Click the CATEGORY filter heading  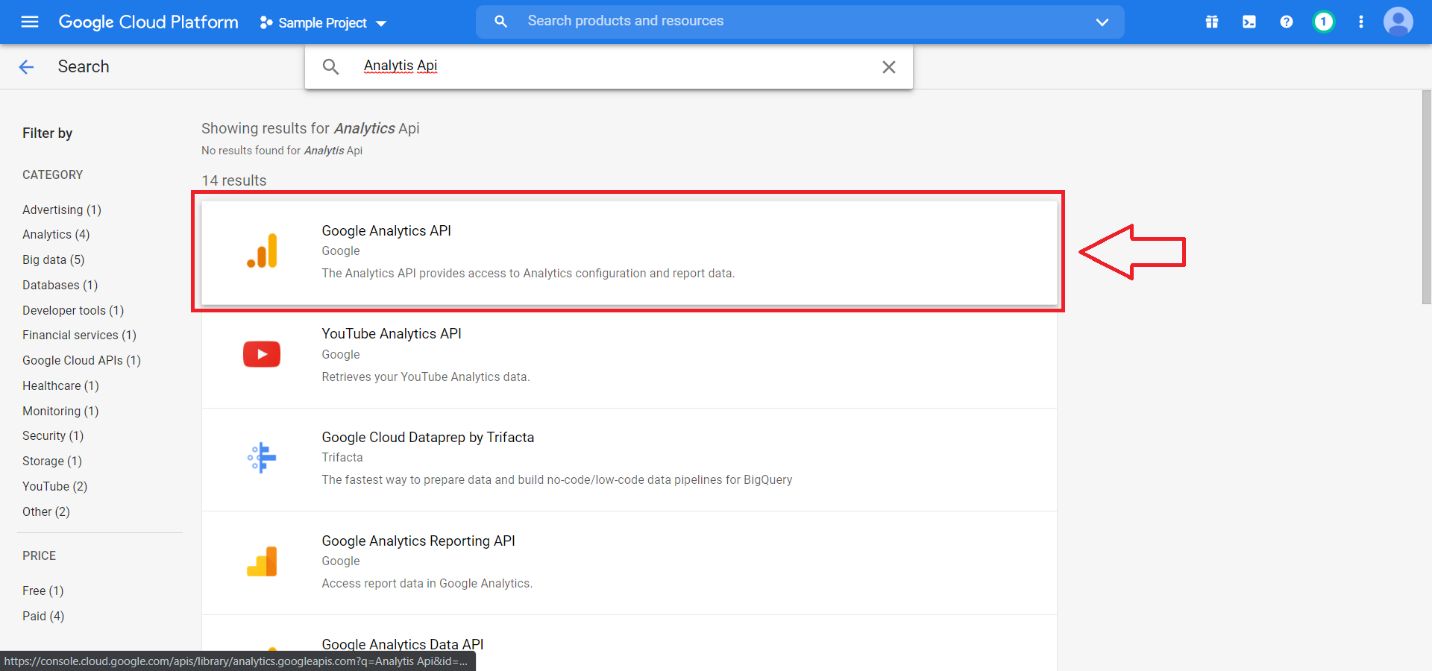pos(53,175)
